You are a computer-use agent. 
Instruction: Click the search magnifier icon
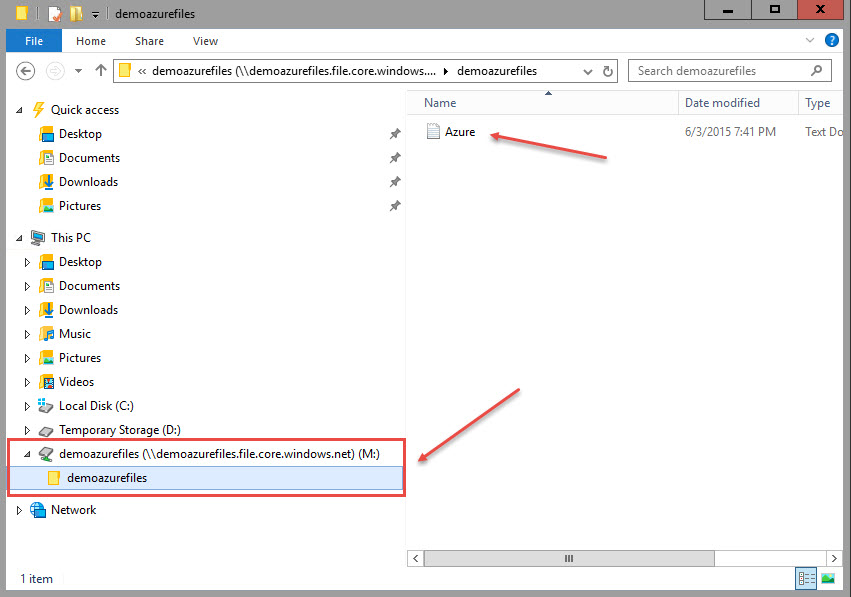point(816,71)
